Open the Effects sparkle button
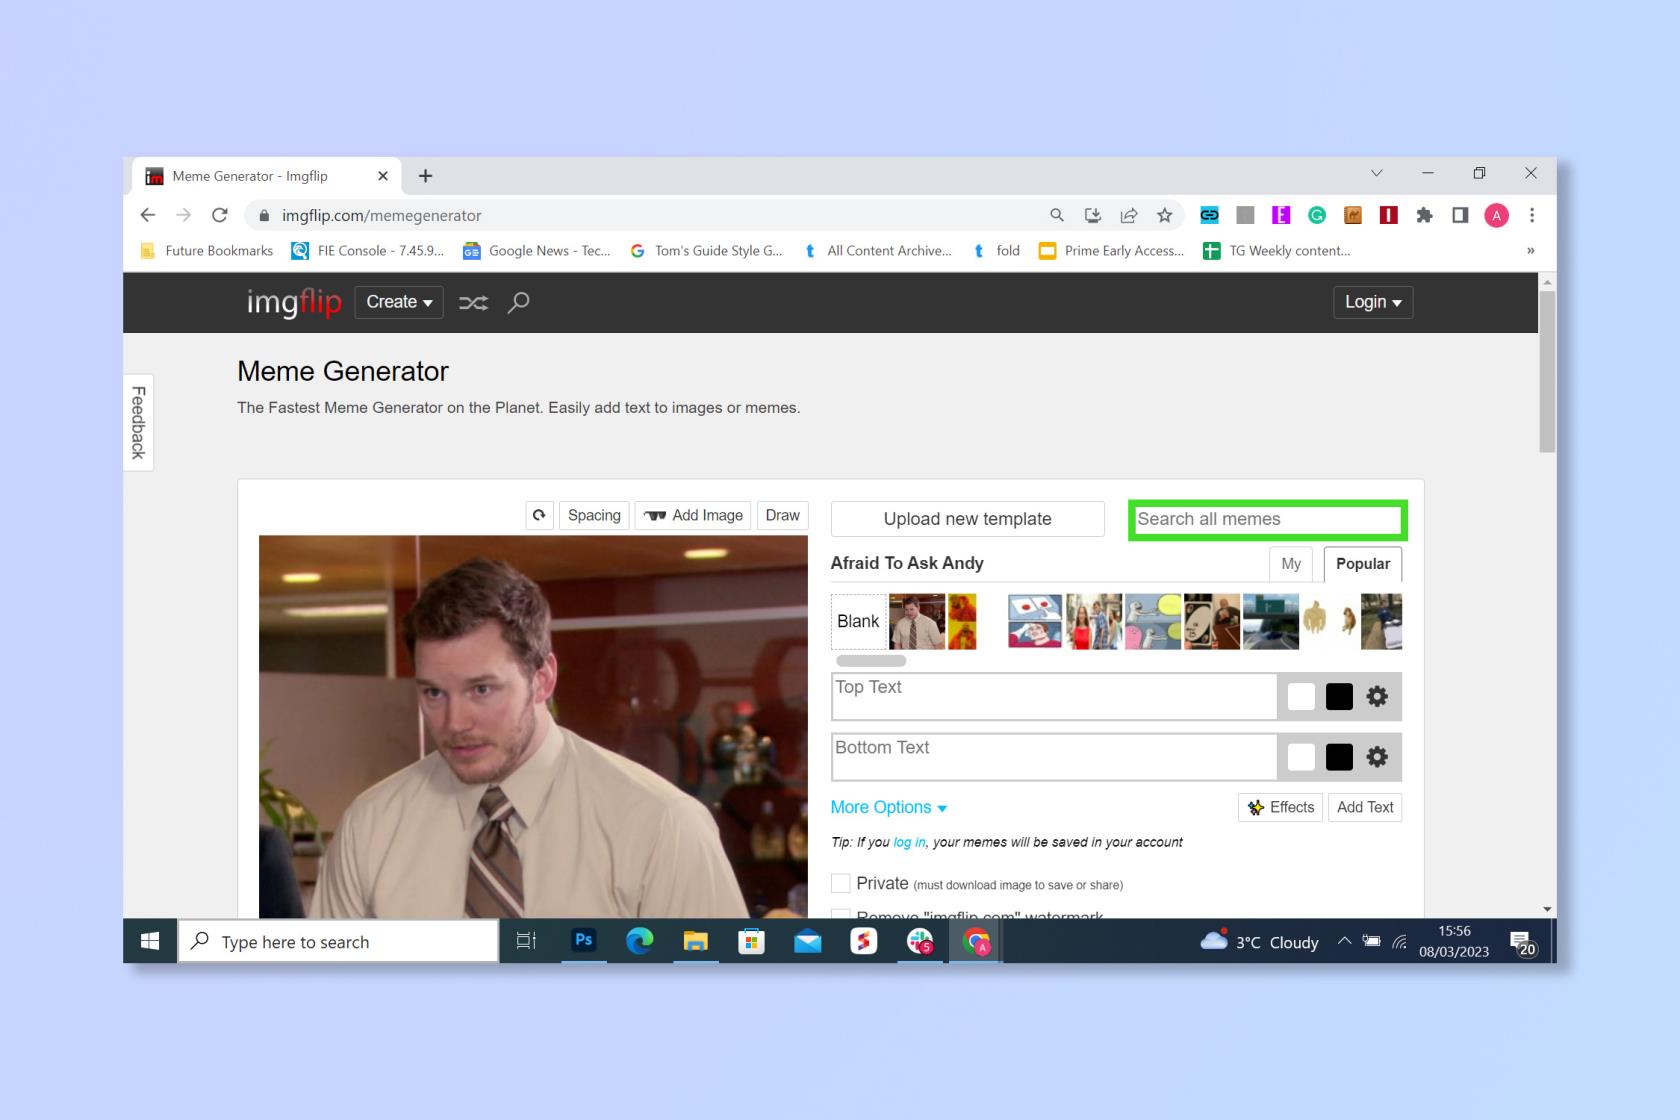The height and width of the screenshot is (1120, 1680). [1280, 807]
